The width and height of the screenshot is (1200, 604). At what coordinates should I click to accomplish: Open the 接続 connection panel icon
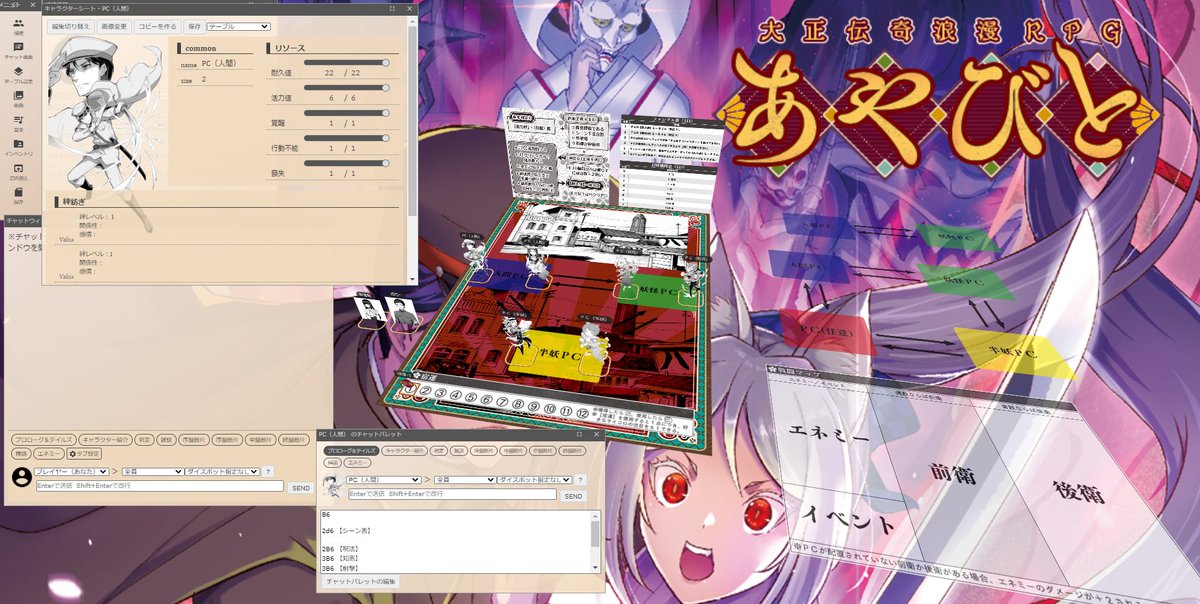coord(19,27)
